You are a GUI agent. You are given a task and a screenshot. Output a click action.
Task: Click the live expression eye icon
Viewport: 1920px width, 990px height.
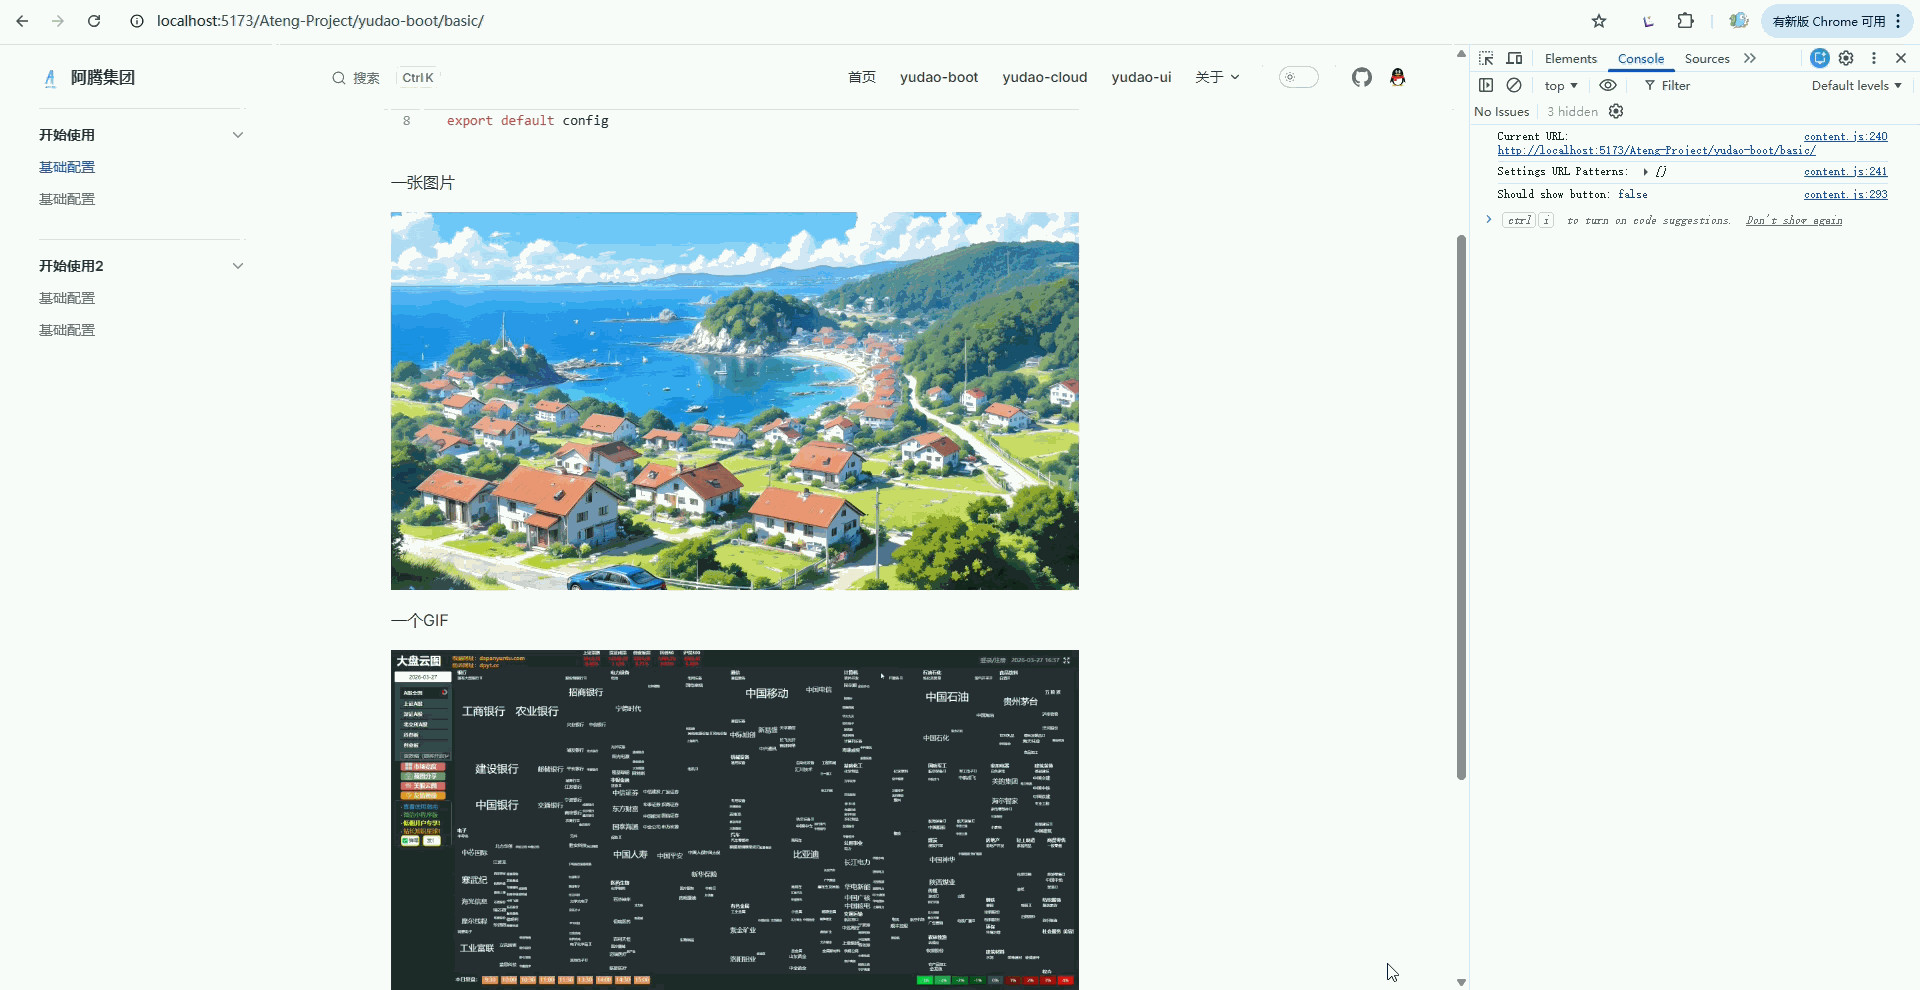tap(1608, 85)
